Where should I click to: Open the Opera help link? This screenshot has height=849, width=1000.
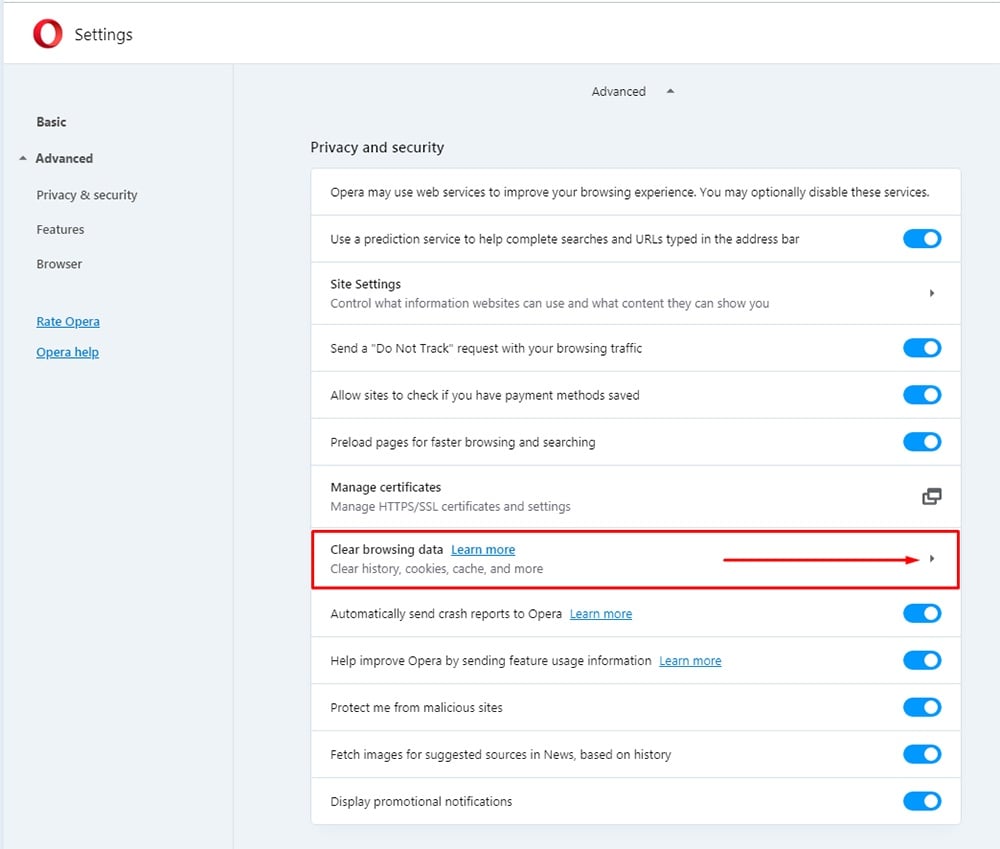pyautogui.click(x=67, y=352)
